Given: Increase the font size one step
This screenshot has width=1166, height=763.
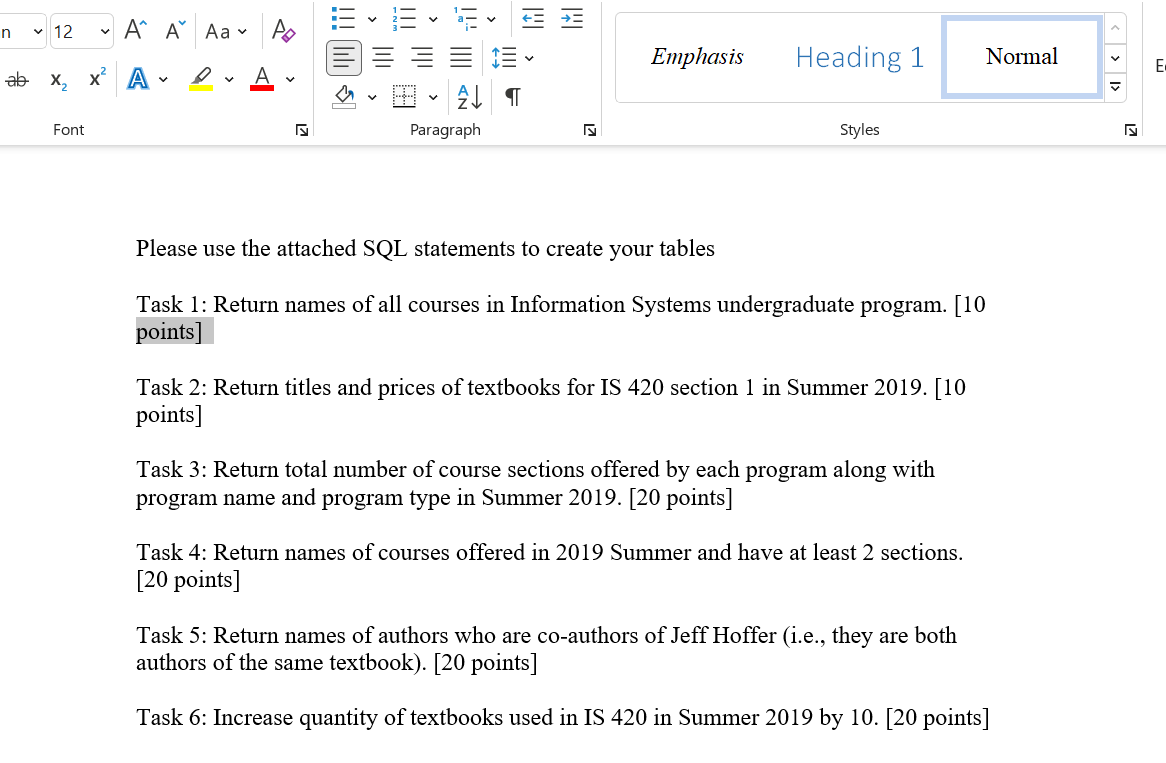Looking at the screenshot, I should click(x=134, y=30).
